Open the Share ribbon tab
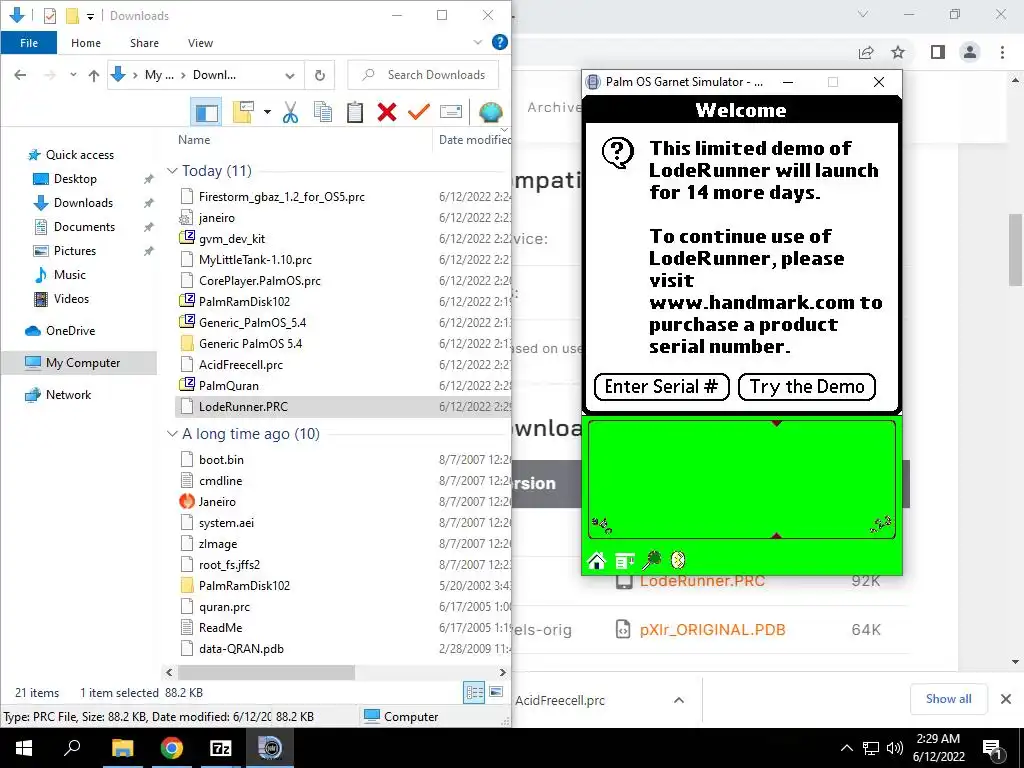Image resolution: width=1024 pixels, height=768 pixels. pos(144,43)
